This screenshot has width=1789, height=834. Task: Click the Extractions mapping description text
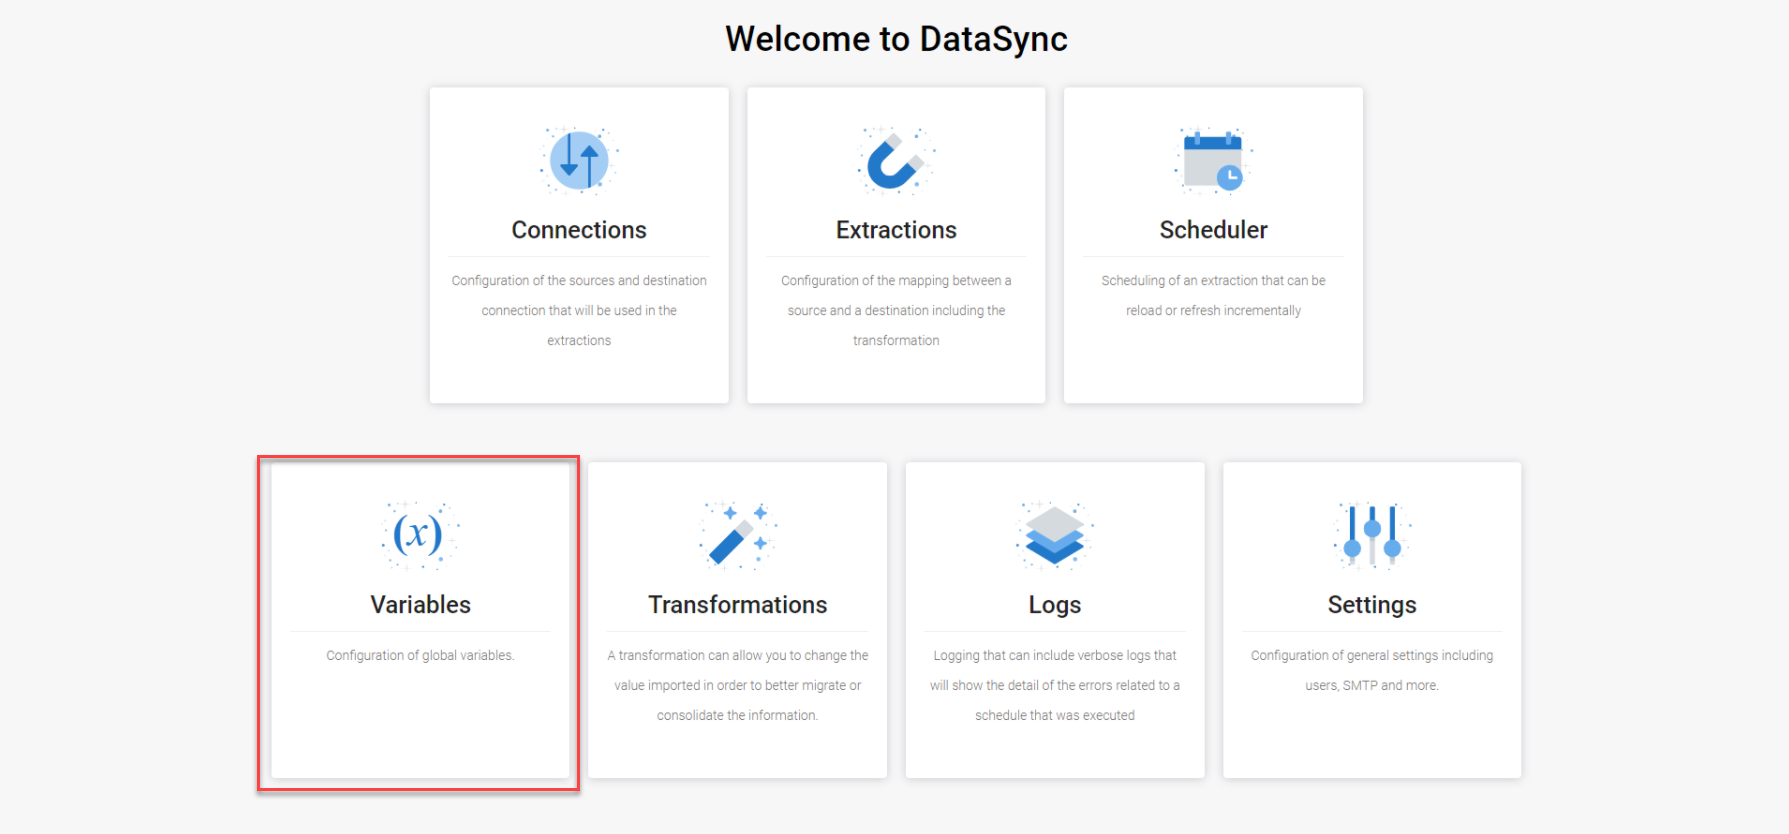896,310
